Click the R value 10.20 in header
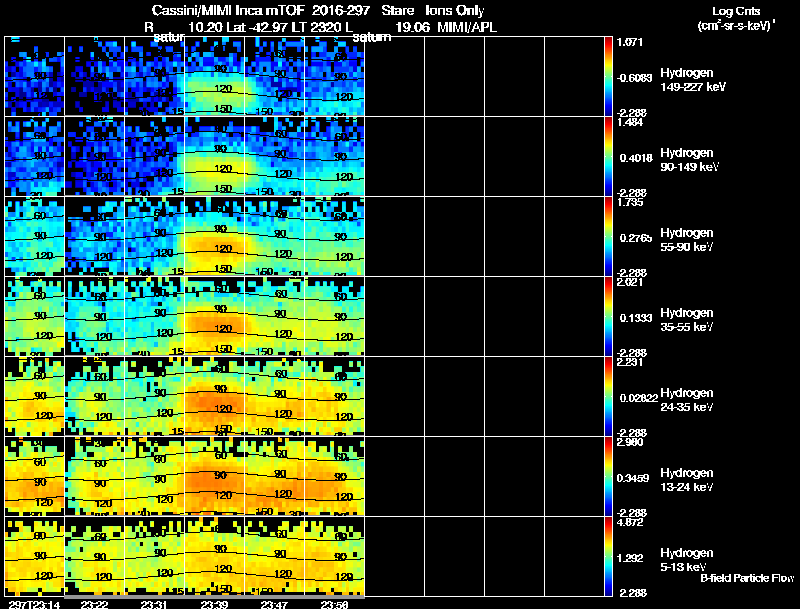 click(205, 27)
